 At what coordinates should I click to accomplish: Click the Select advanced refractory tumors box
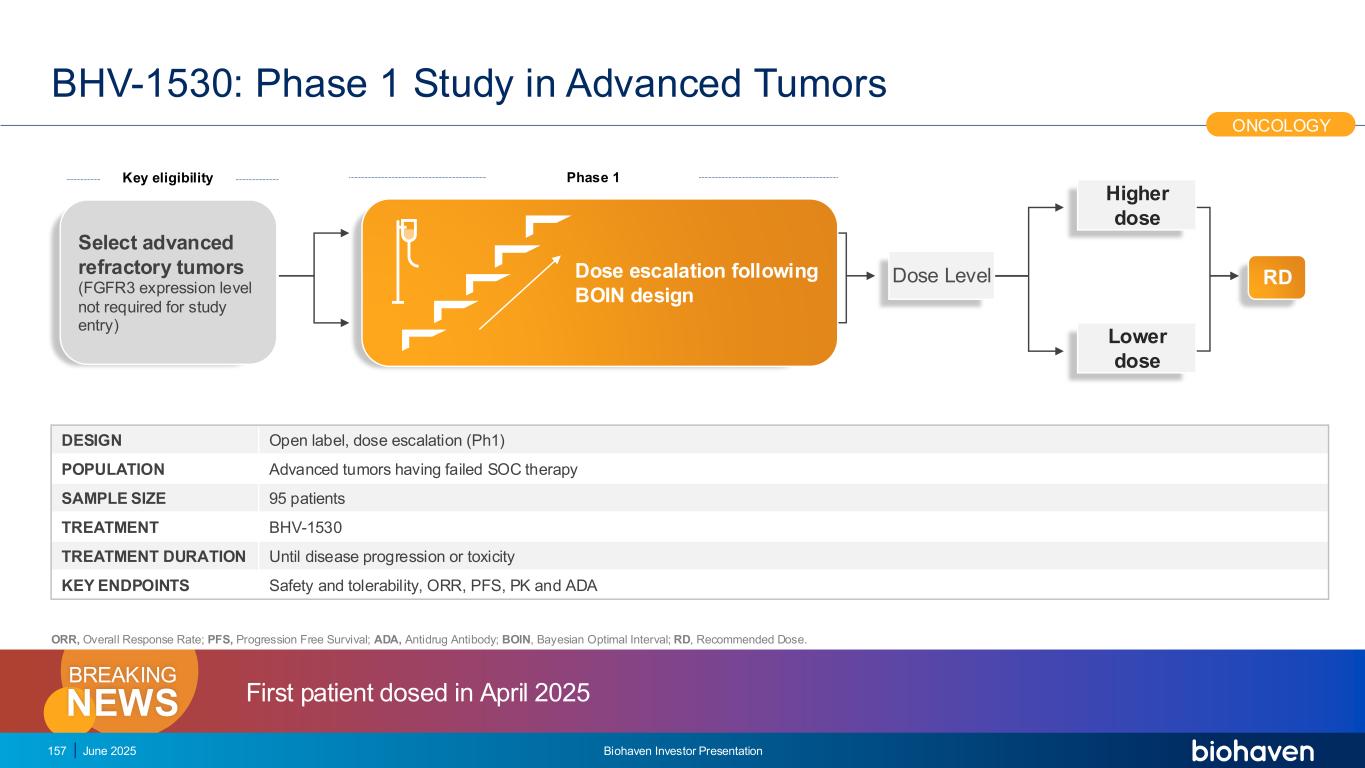click(x=167, y=282)
